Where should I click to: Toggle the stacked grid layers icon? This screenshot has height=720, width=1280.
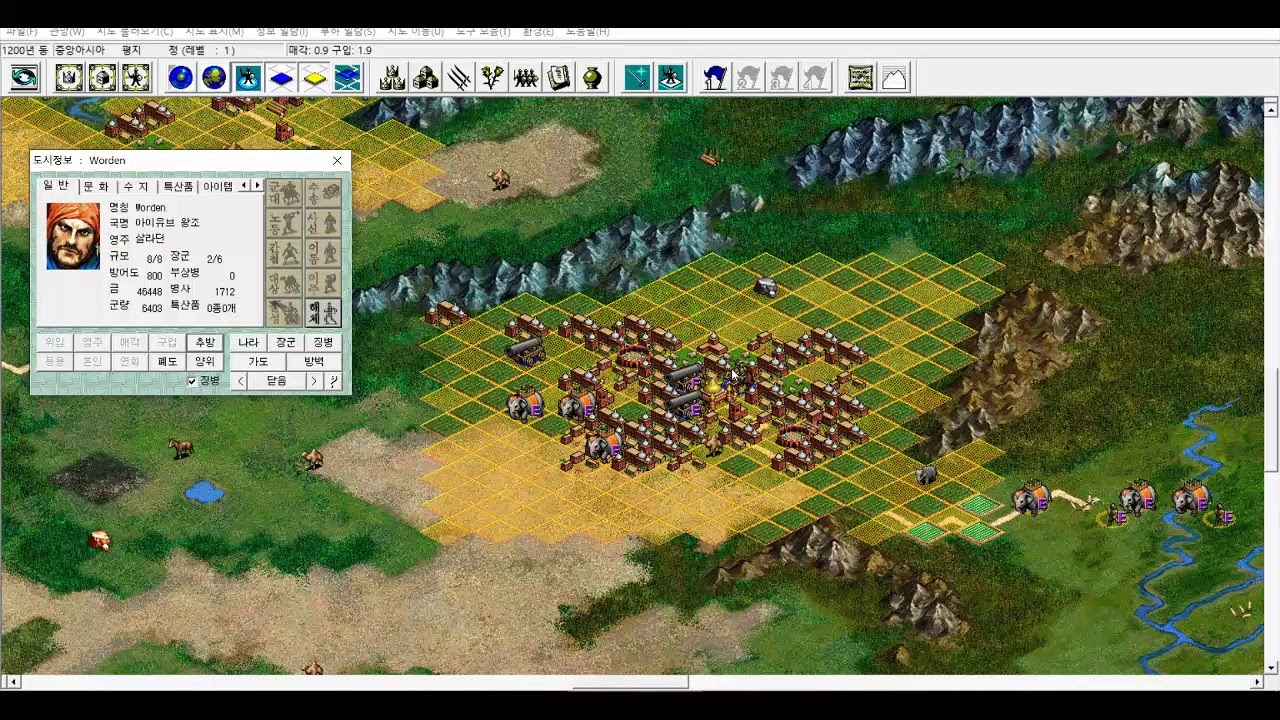pyautogui.click(x=347, y=77)
